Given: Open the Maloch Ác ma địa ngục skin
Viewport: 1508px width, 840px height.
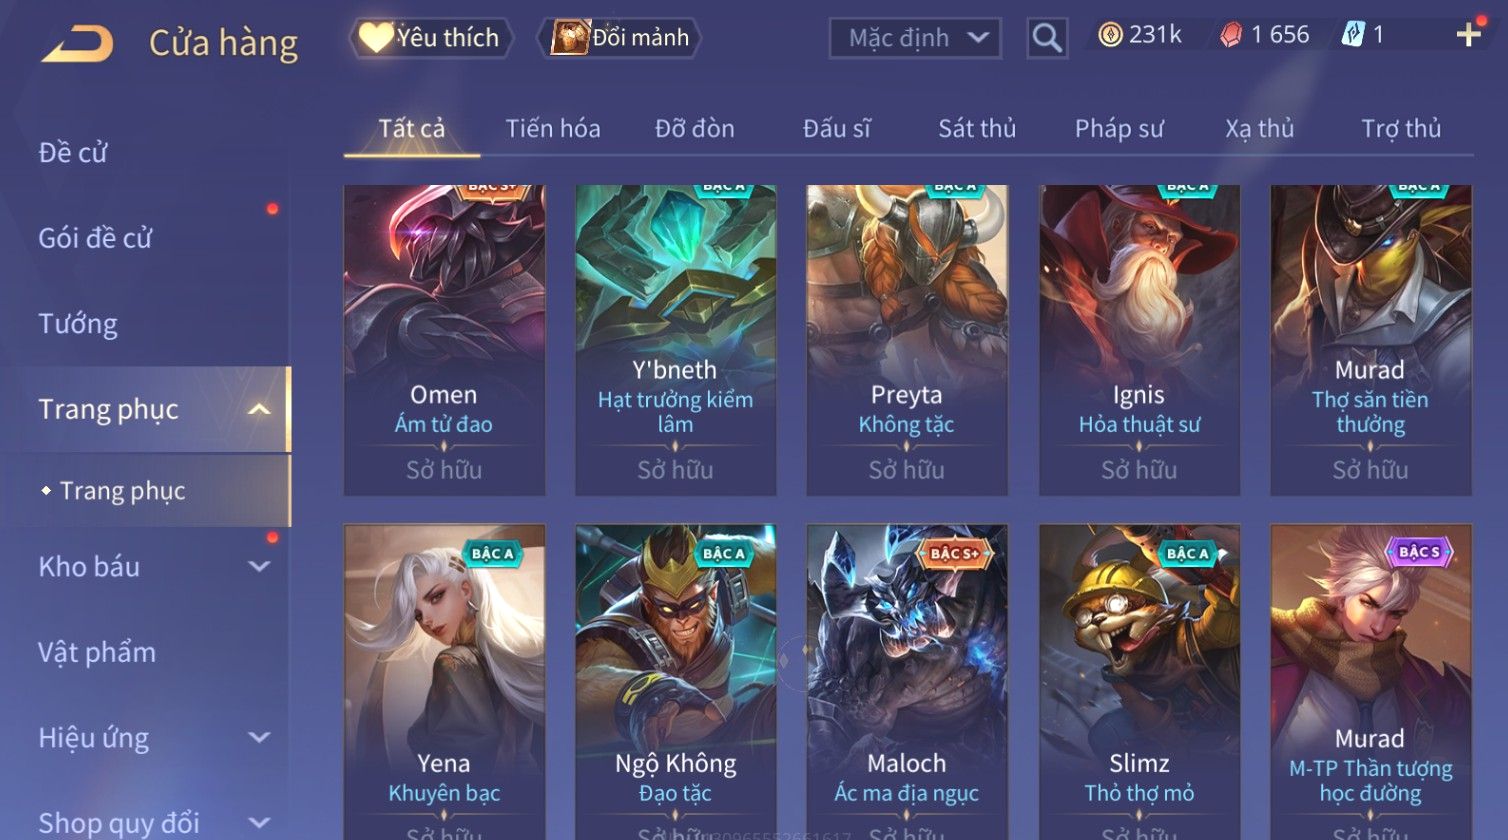Looking at the screenshot, I should tap(907, 682).
